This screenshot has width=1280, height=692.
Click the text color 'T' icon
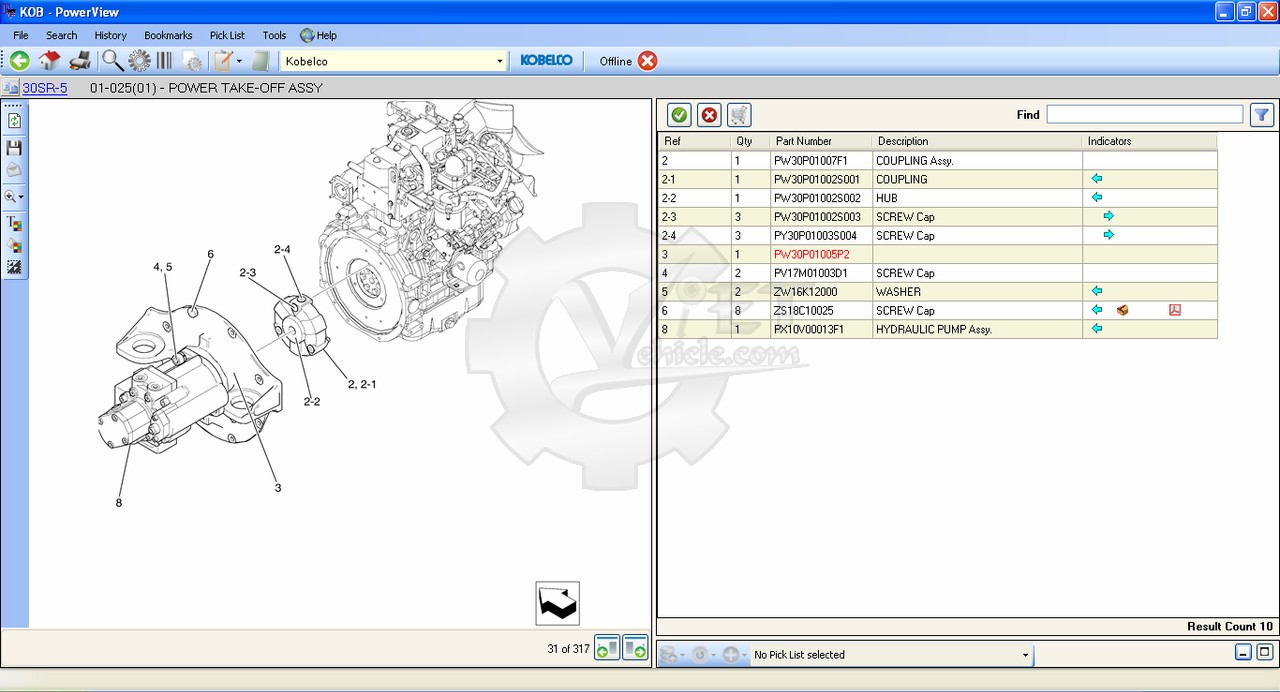coord(14,223)
